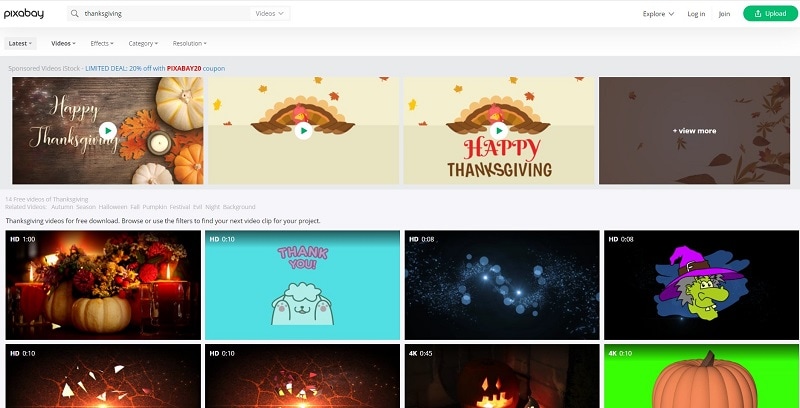This screenshot has height=408, width=800.
Task: Select the Night related tag
Action: coord(212,207)
